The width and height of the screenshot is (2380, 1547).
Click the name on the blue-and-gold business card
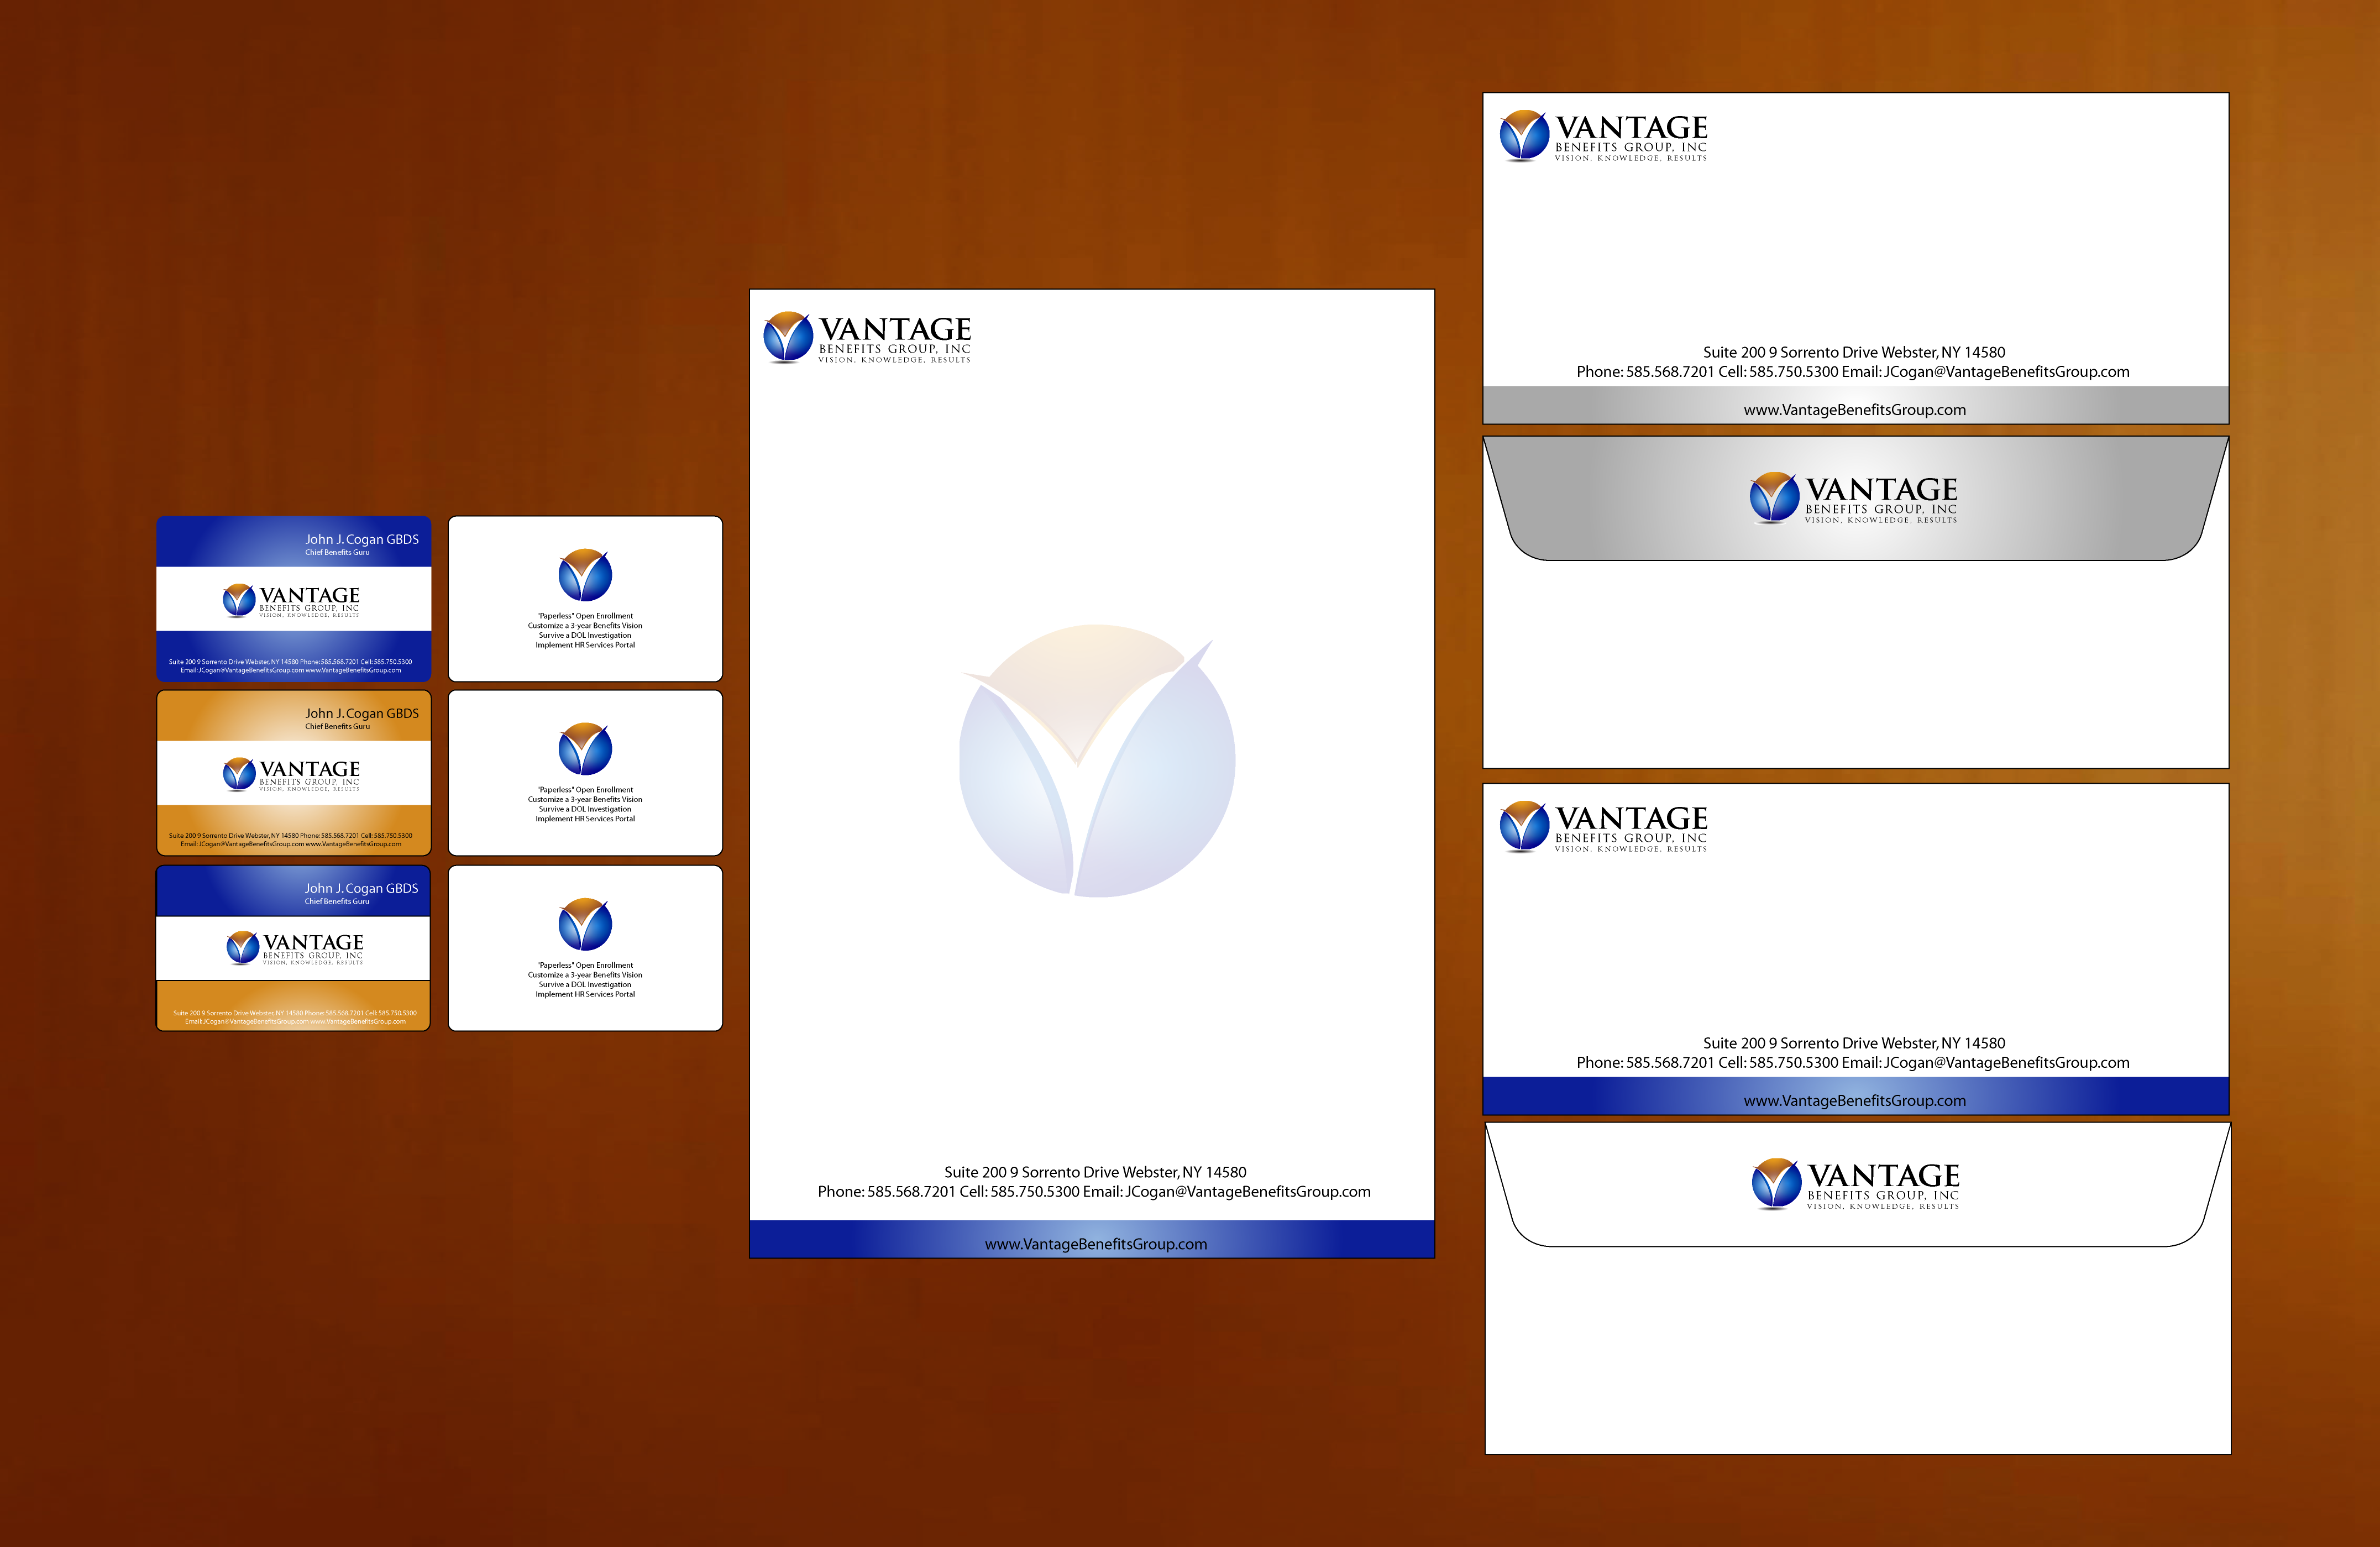click(361, 888)
